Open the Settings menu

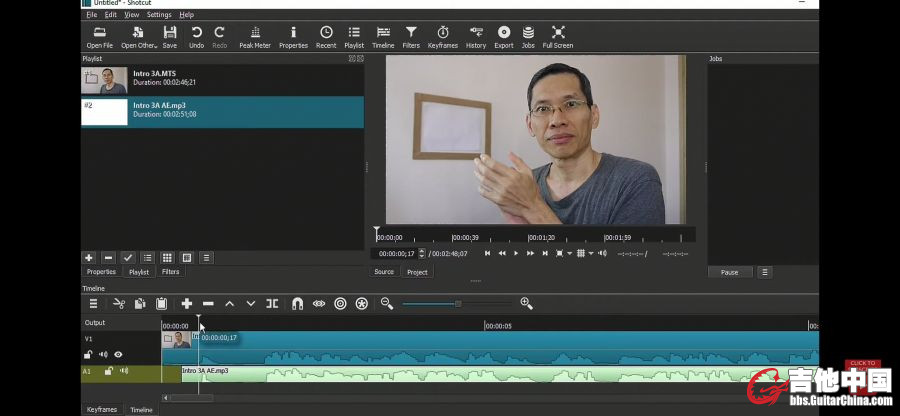point(159,15)
